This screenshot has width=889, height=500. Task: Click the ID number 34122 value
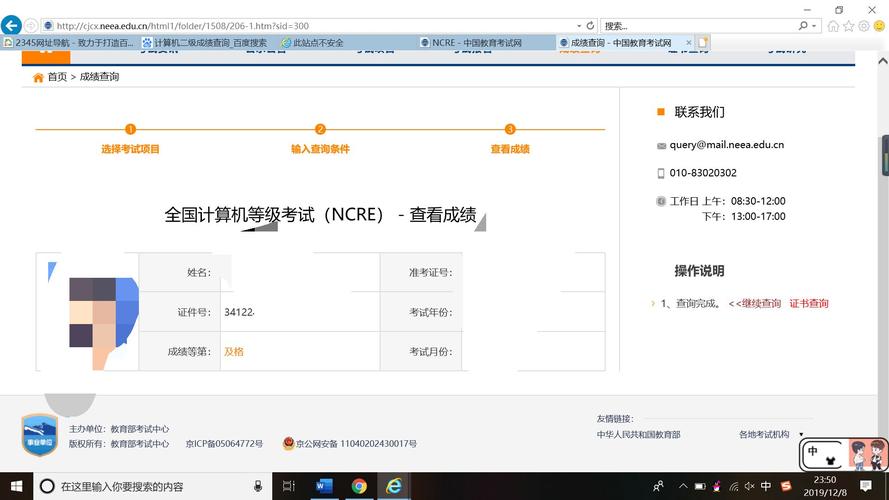click(x=239, y=312)
